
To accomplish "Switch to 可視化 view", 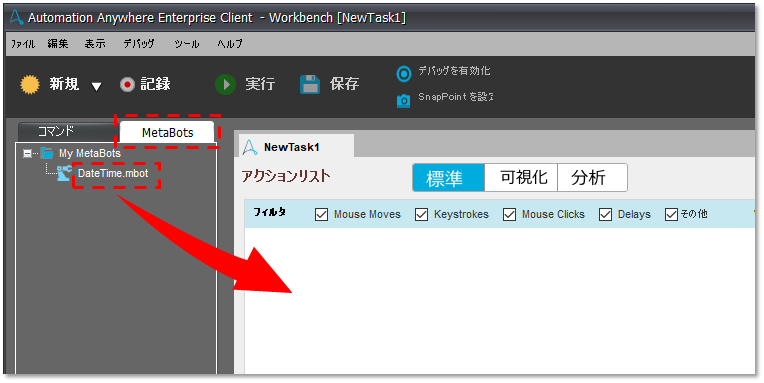I will [521, 178].
